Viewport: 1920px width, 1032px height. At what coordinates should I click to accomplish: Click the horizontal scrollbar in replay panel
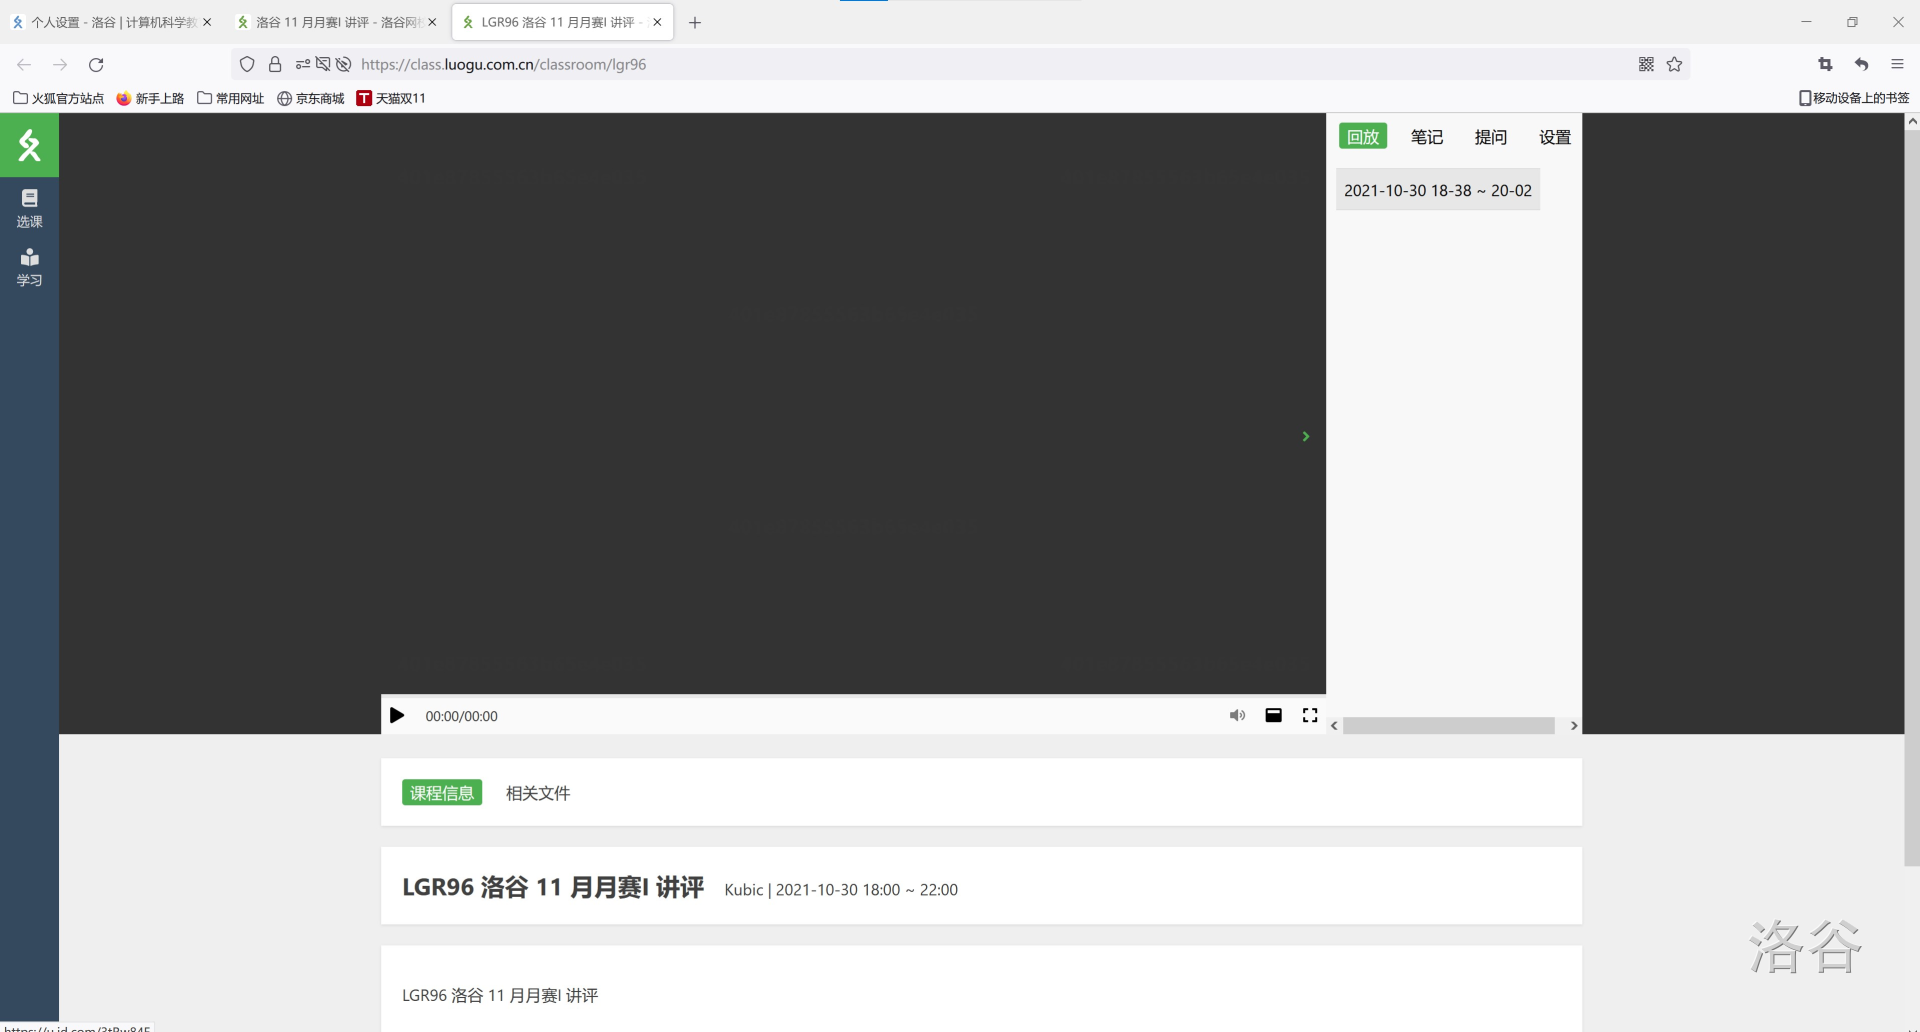click(x=1448, y=726)
